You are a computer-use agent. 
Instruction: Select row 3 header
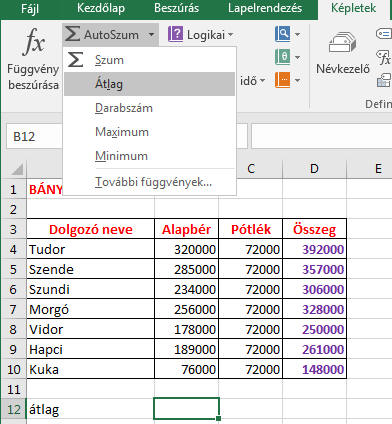13,229
